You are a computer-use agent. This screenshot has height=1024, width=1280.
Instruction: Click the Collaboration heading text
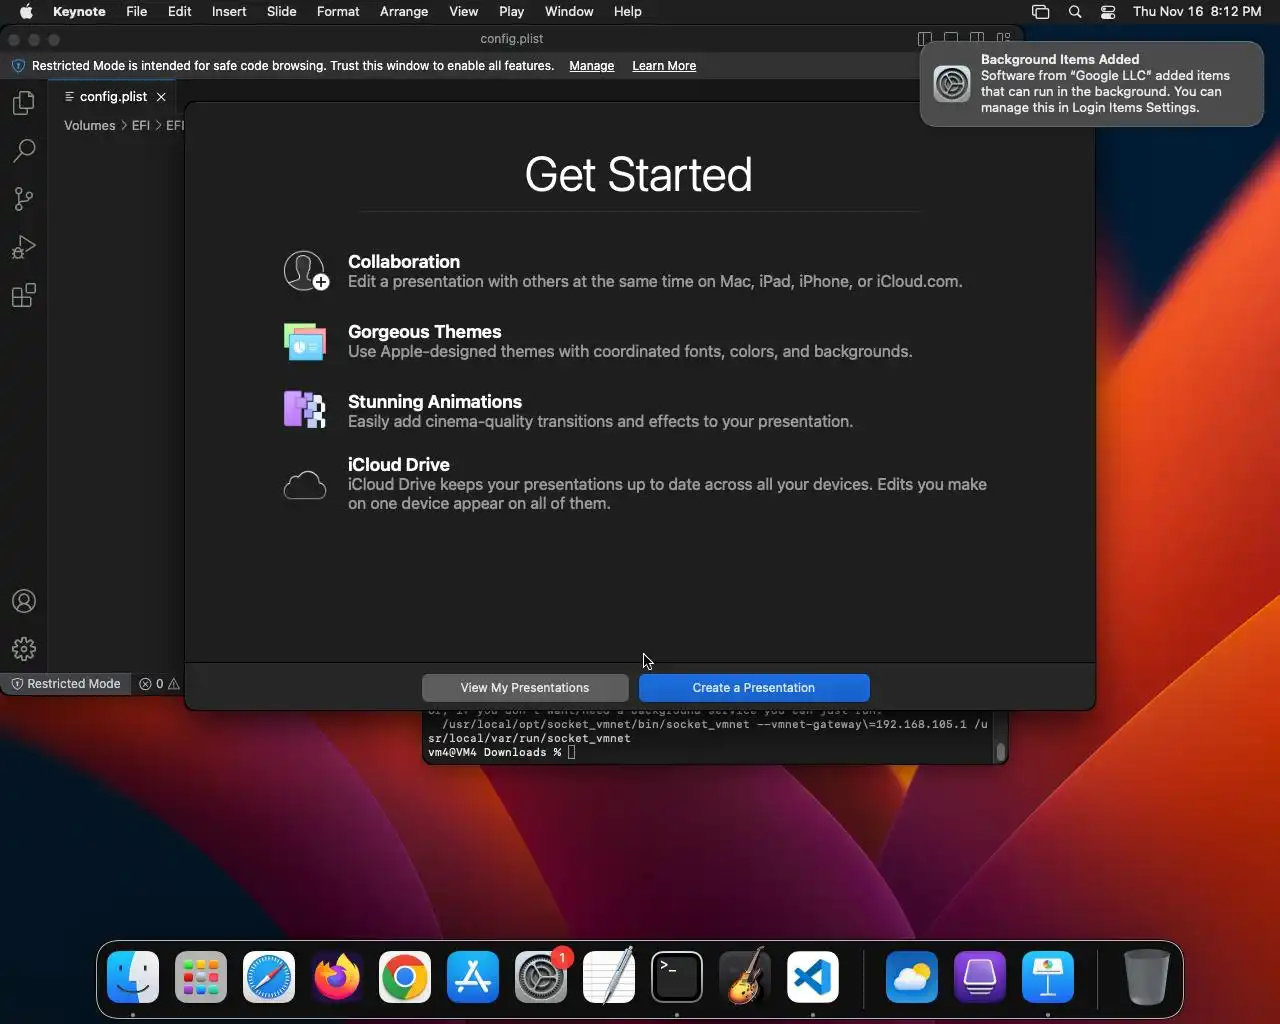[404, 262]
